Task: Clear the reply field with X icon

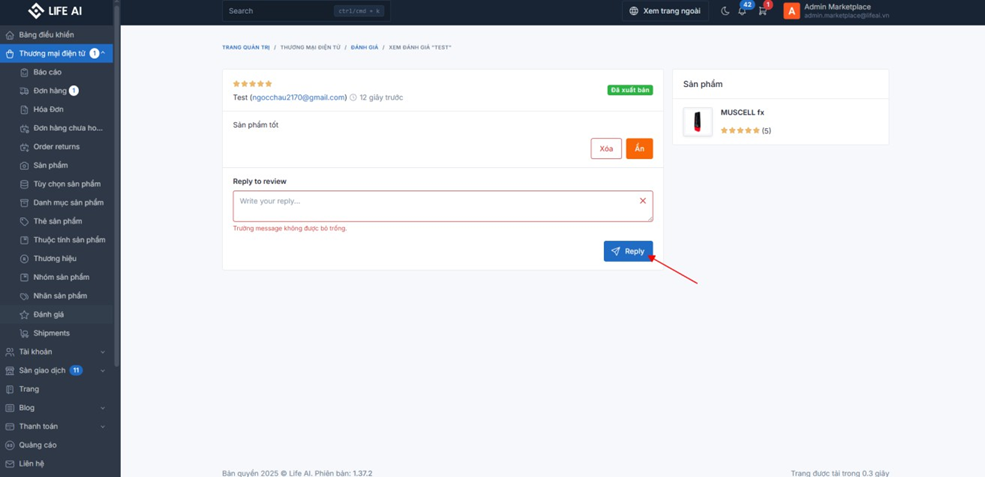Action: click(643, 201)
